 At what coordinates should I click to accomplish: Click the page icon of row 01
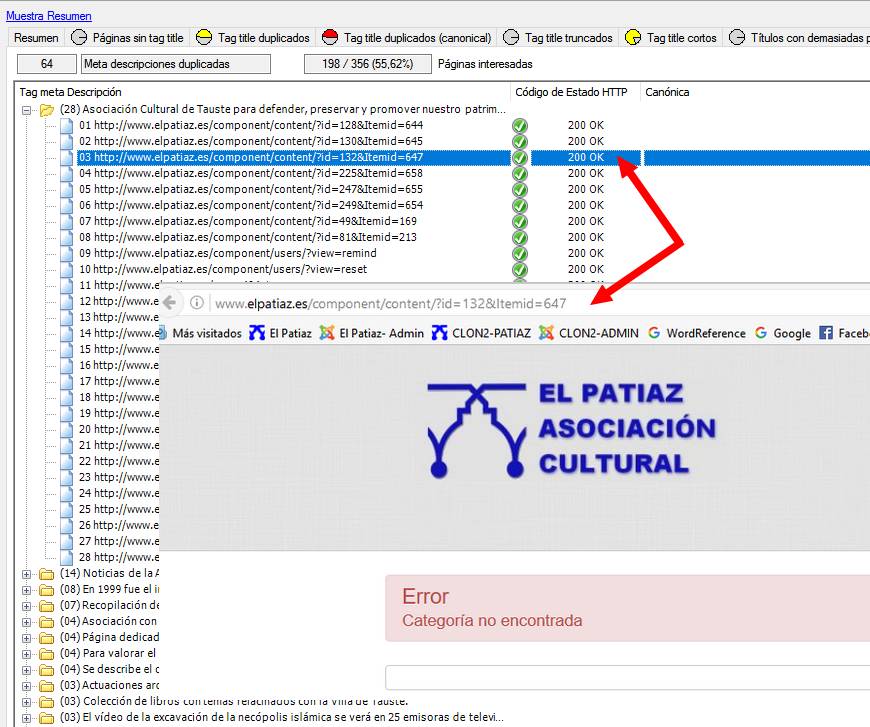point(67,125)
